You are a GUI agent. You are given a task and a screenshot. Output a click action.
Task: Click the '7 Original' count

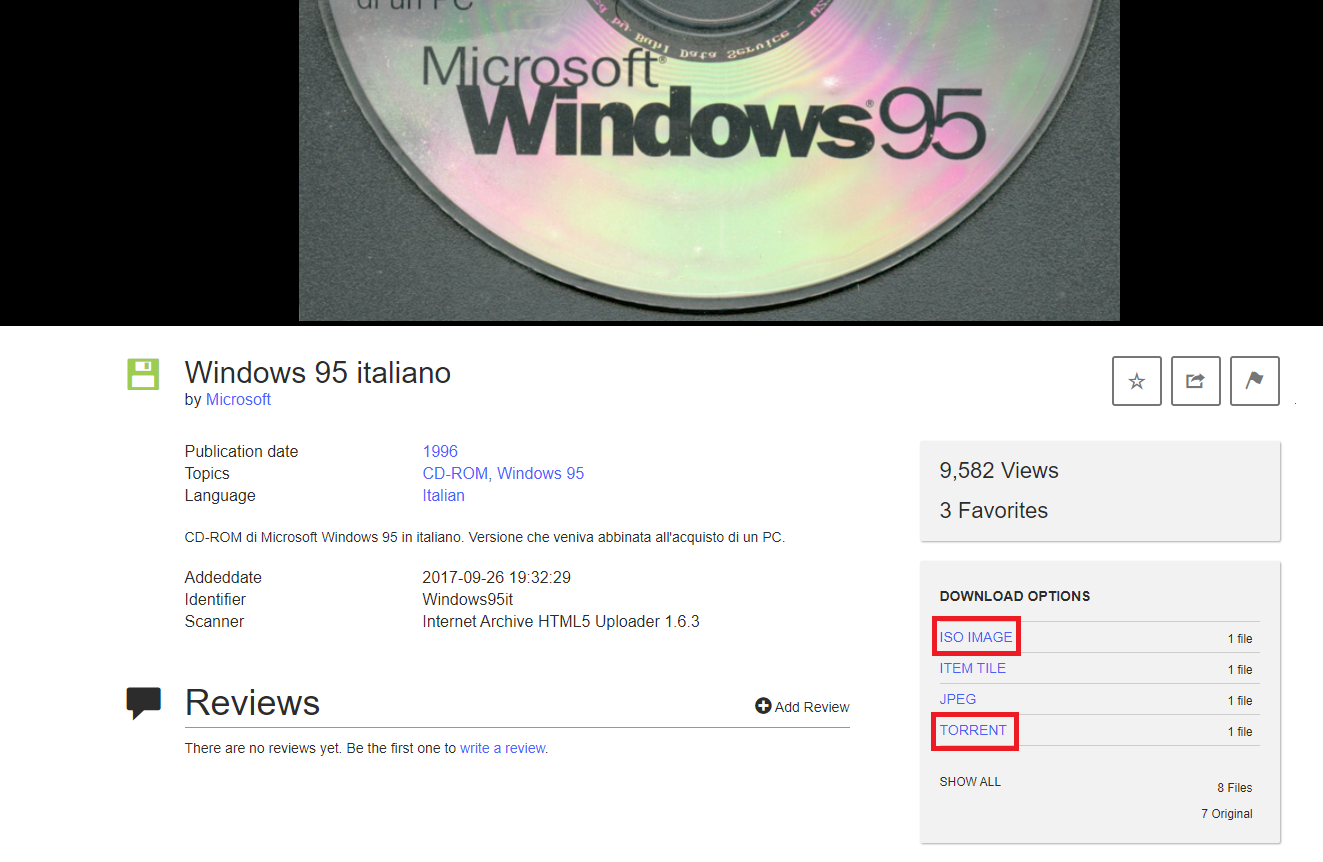click(x=1227, y=814)
